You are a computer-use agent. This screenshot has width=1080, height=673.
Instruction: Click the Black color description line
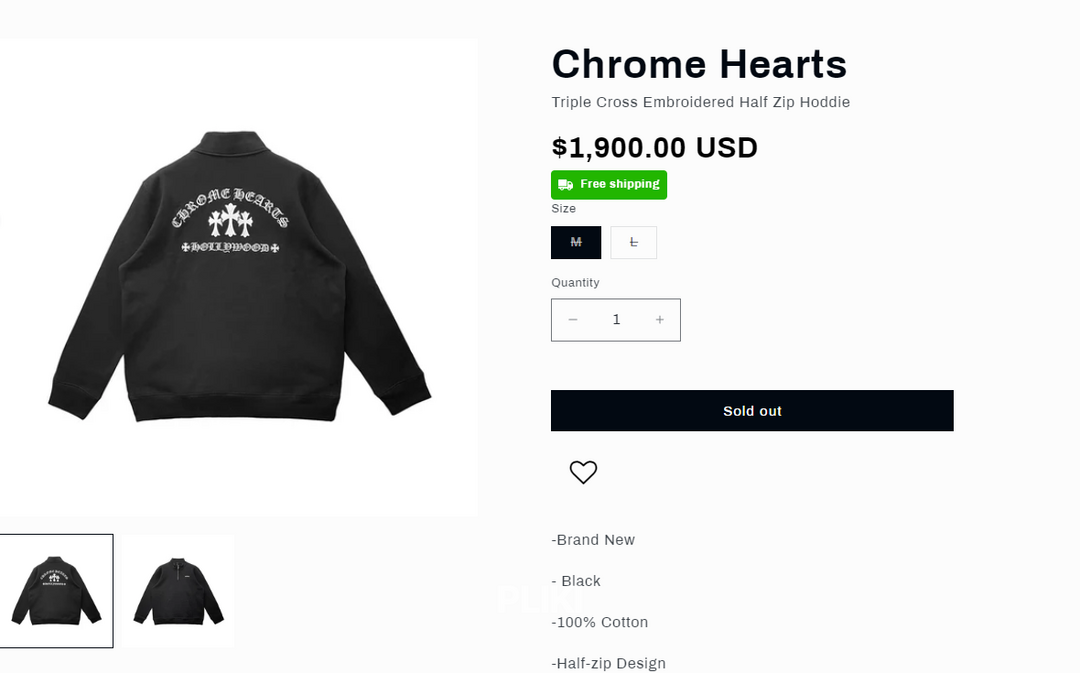pyautogui.click(x=578, y=581)
